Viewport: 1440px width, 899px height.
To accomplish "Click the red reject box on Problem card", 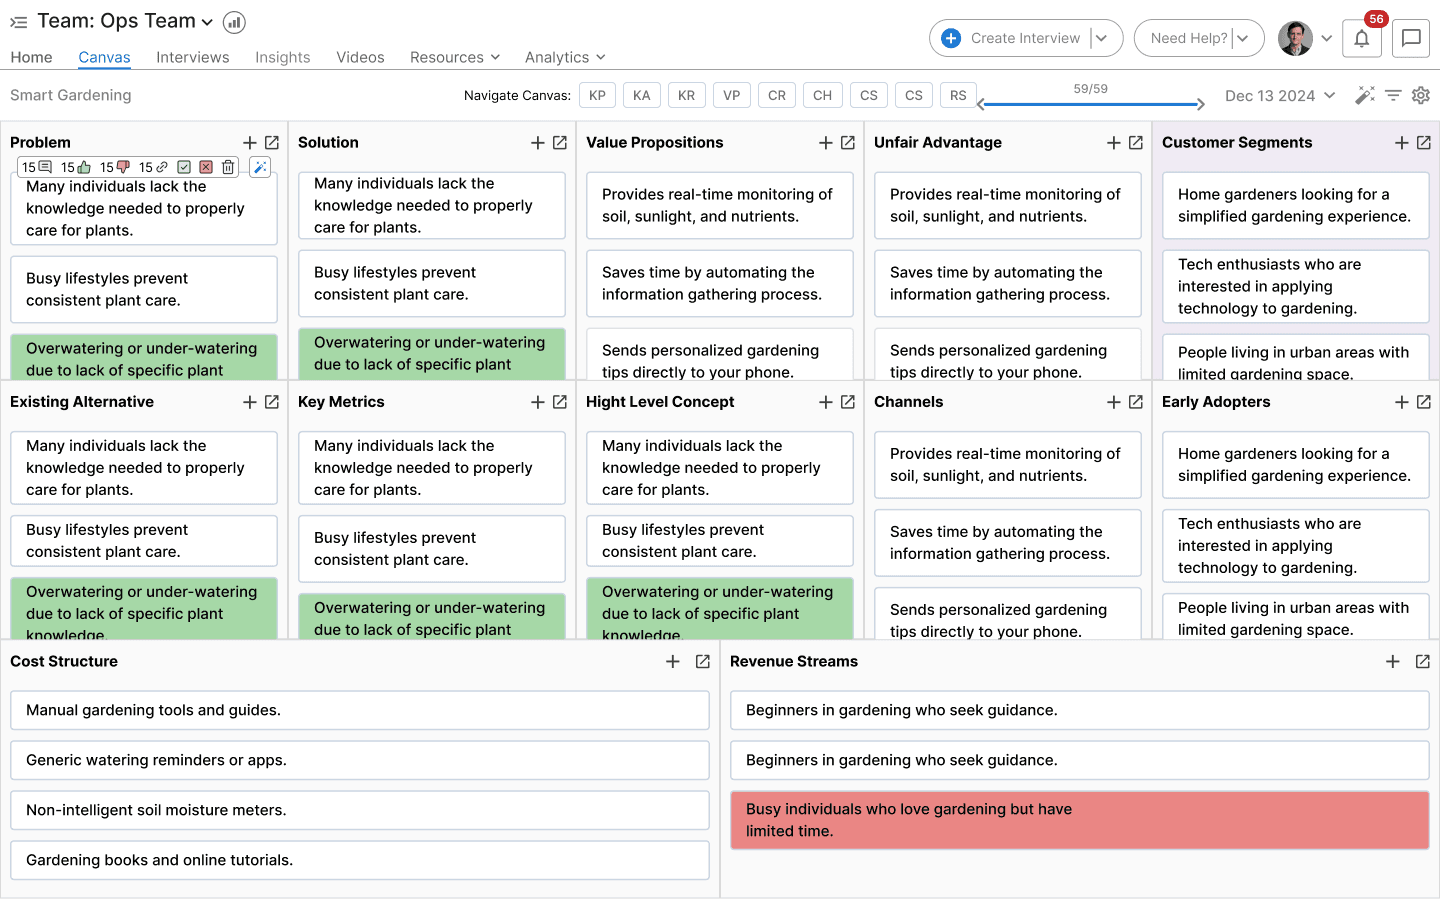I will (206, 167).
